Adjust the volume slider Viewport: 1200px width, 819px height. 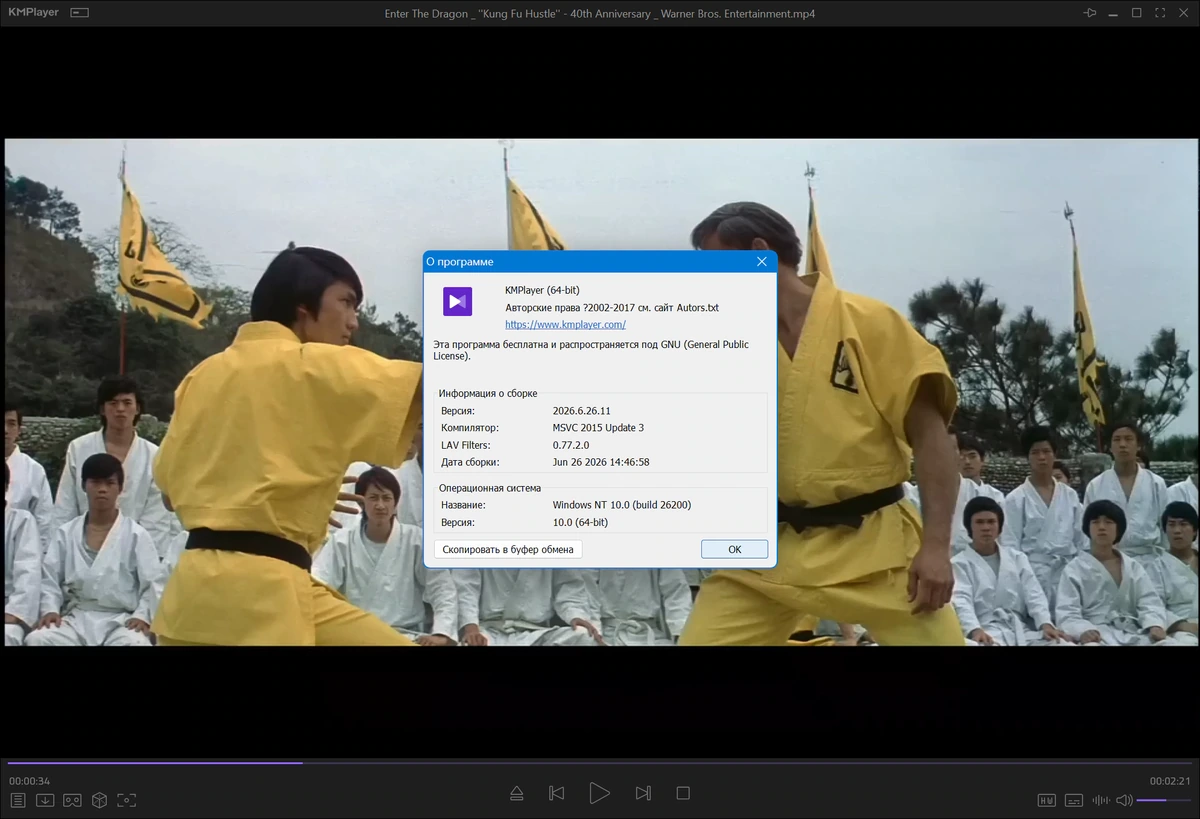coord(1164,800)
